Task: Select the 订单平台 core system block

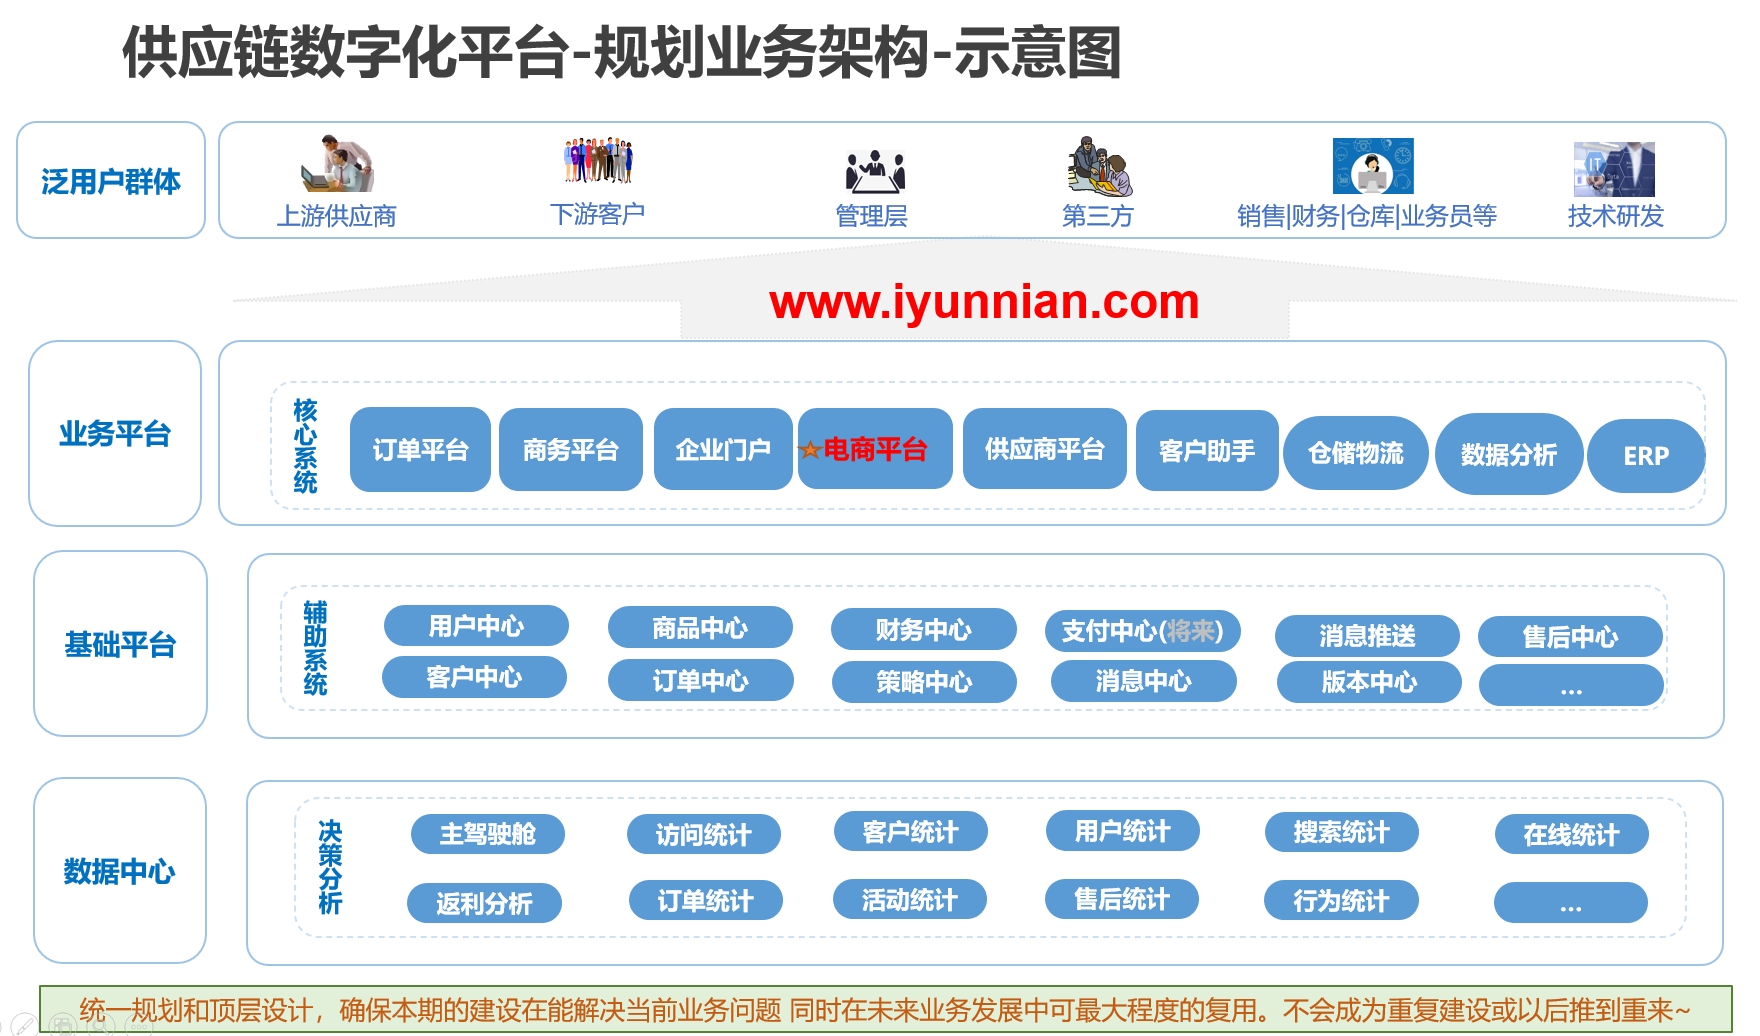Action: tap(420, 450)
